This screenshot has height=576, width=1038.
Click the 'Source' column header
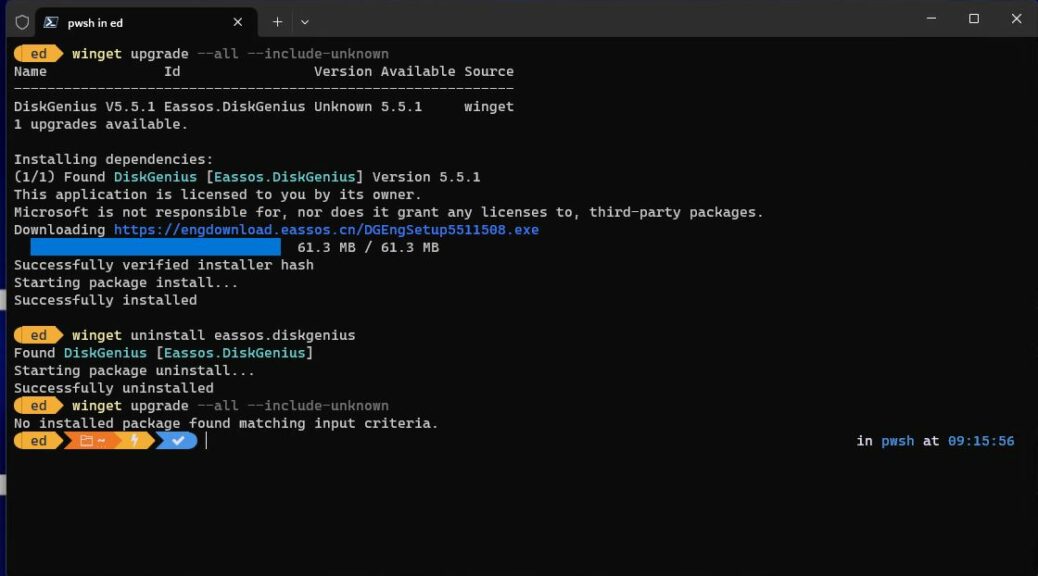point(489,72)
